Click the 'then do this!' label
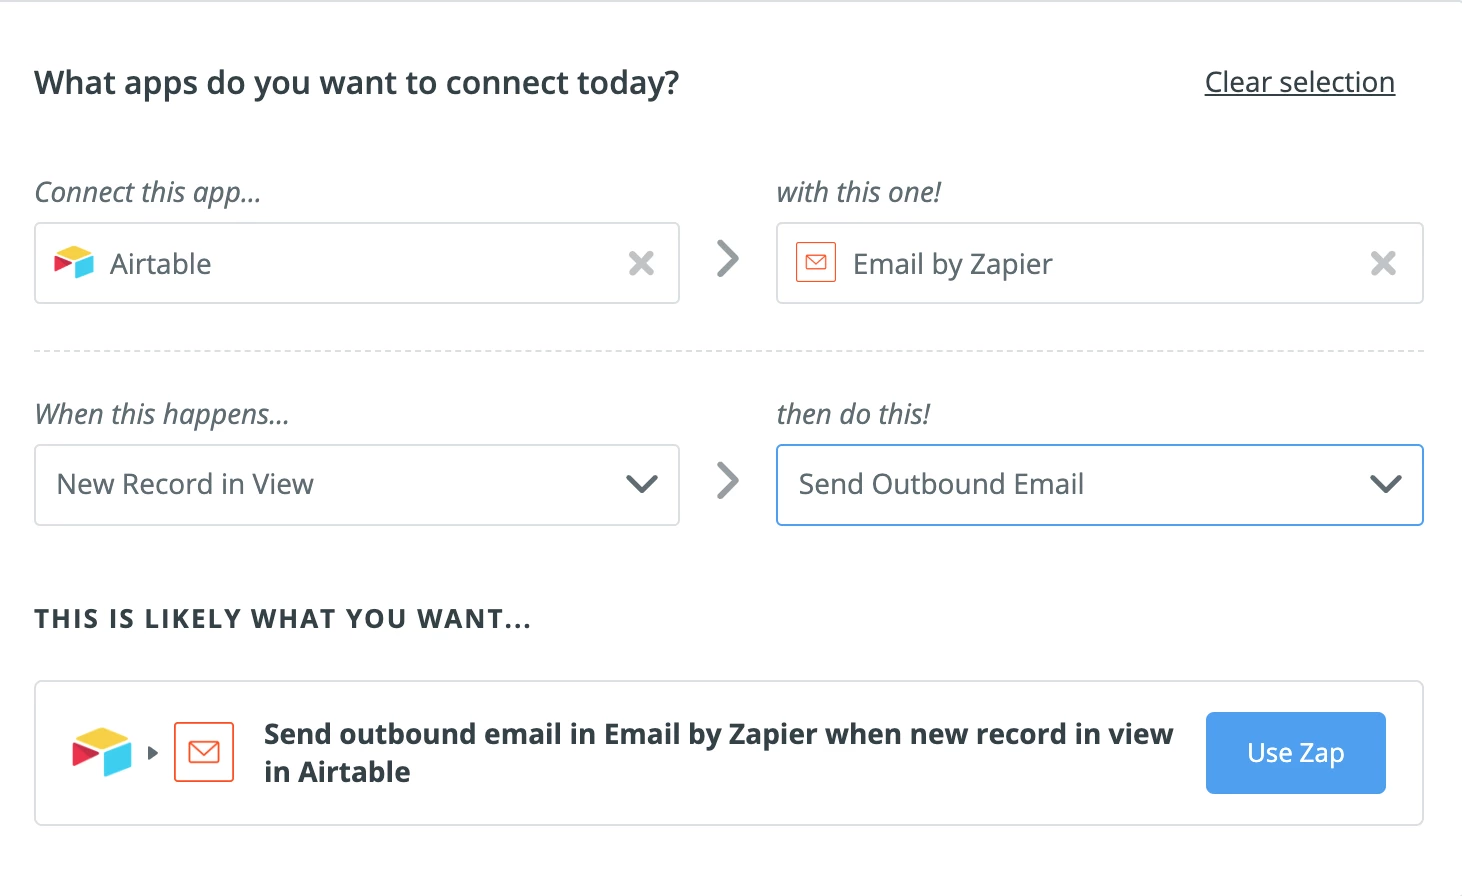This screenshot has height=896, width=1462. (853, 414)
